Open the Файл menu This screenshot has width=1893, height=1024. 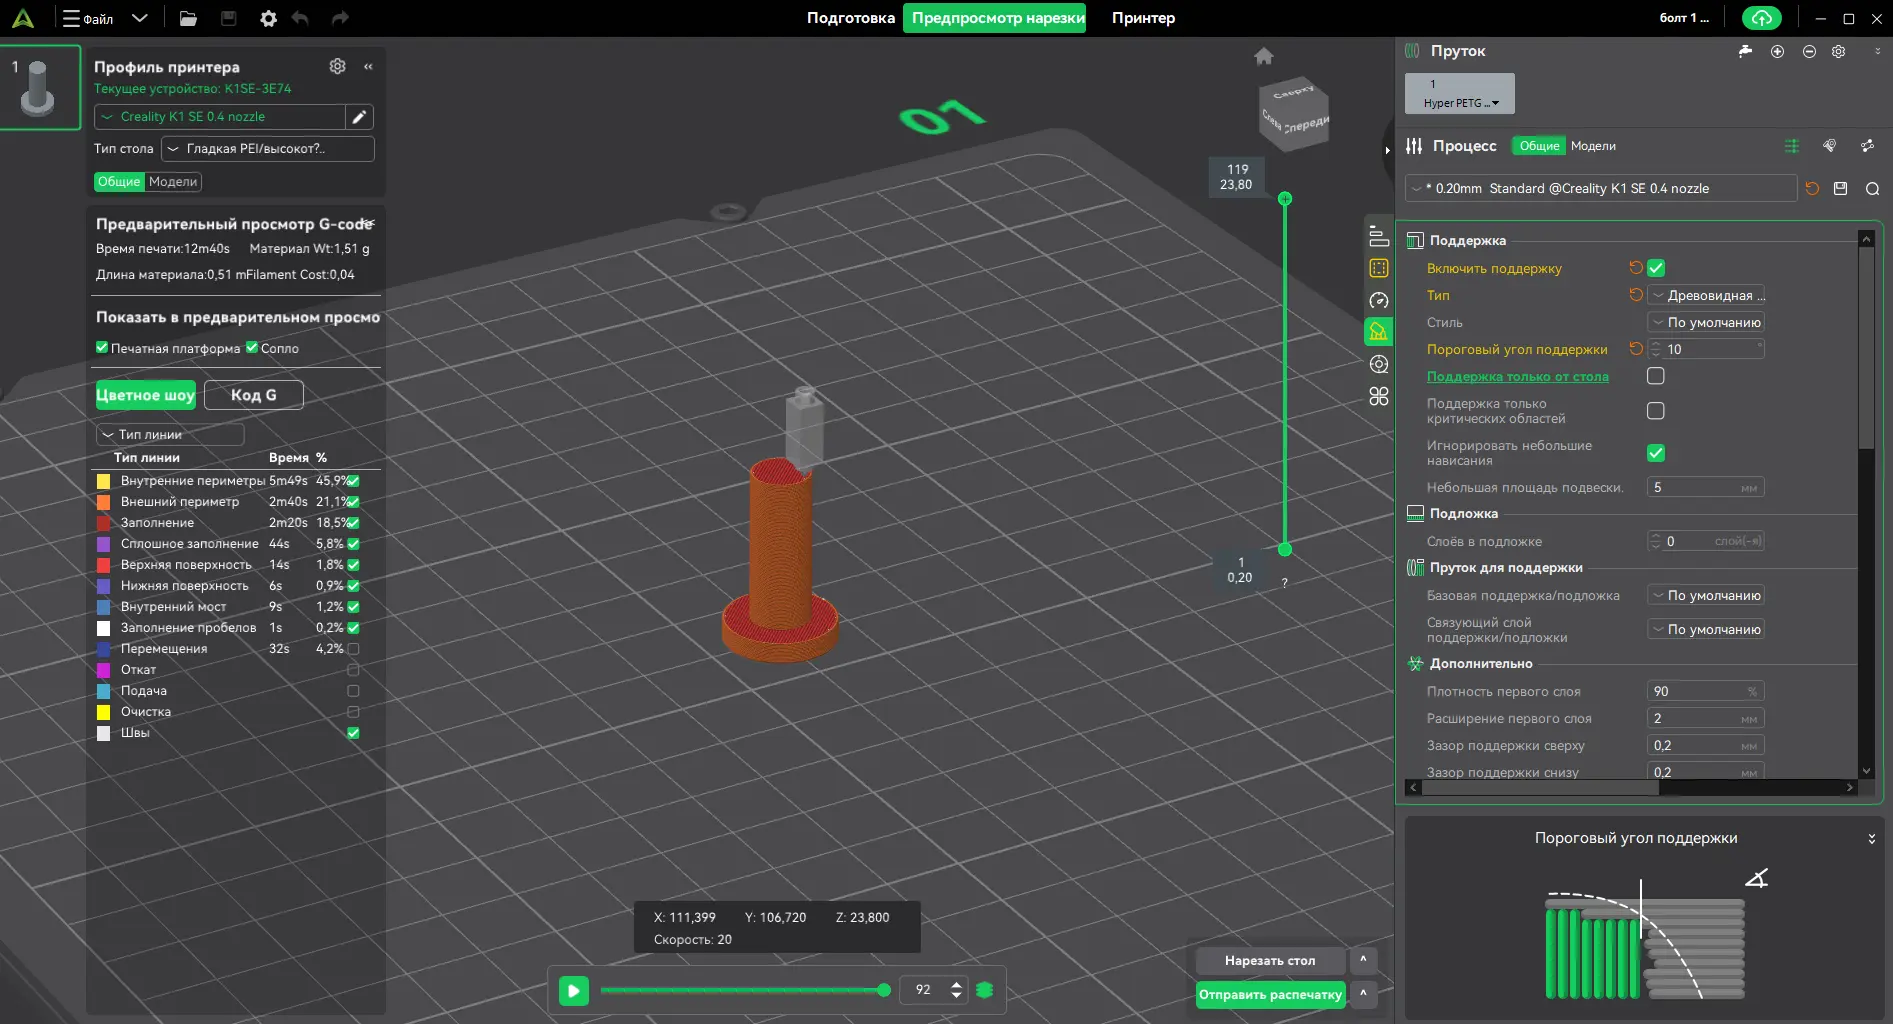coord(88,18)
